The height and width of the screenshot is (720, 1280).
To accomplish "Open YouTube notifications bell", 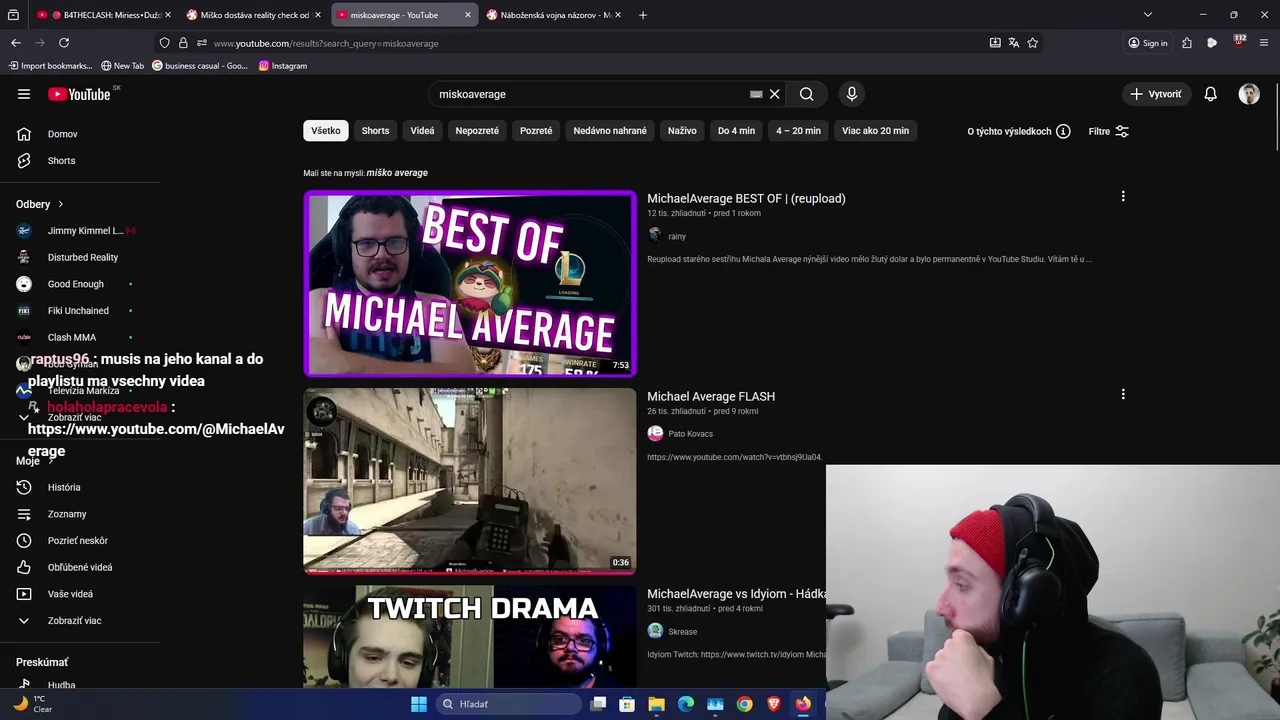I will pyautogui.click(x=1210, y=94).
